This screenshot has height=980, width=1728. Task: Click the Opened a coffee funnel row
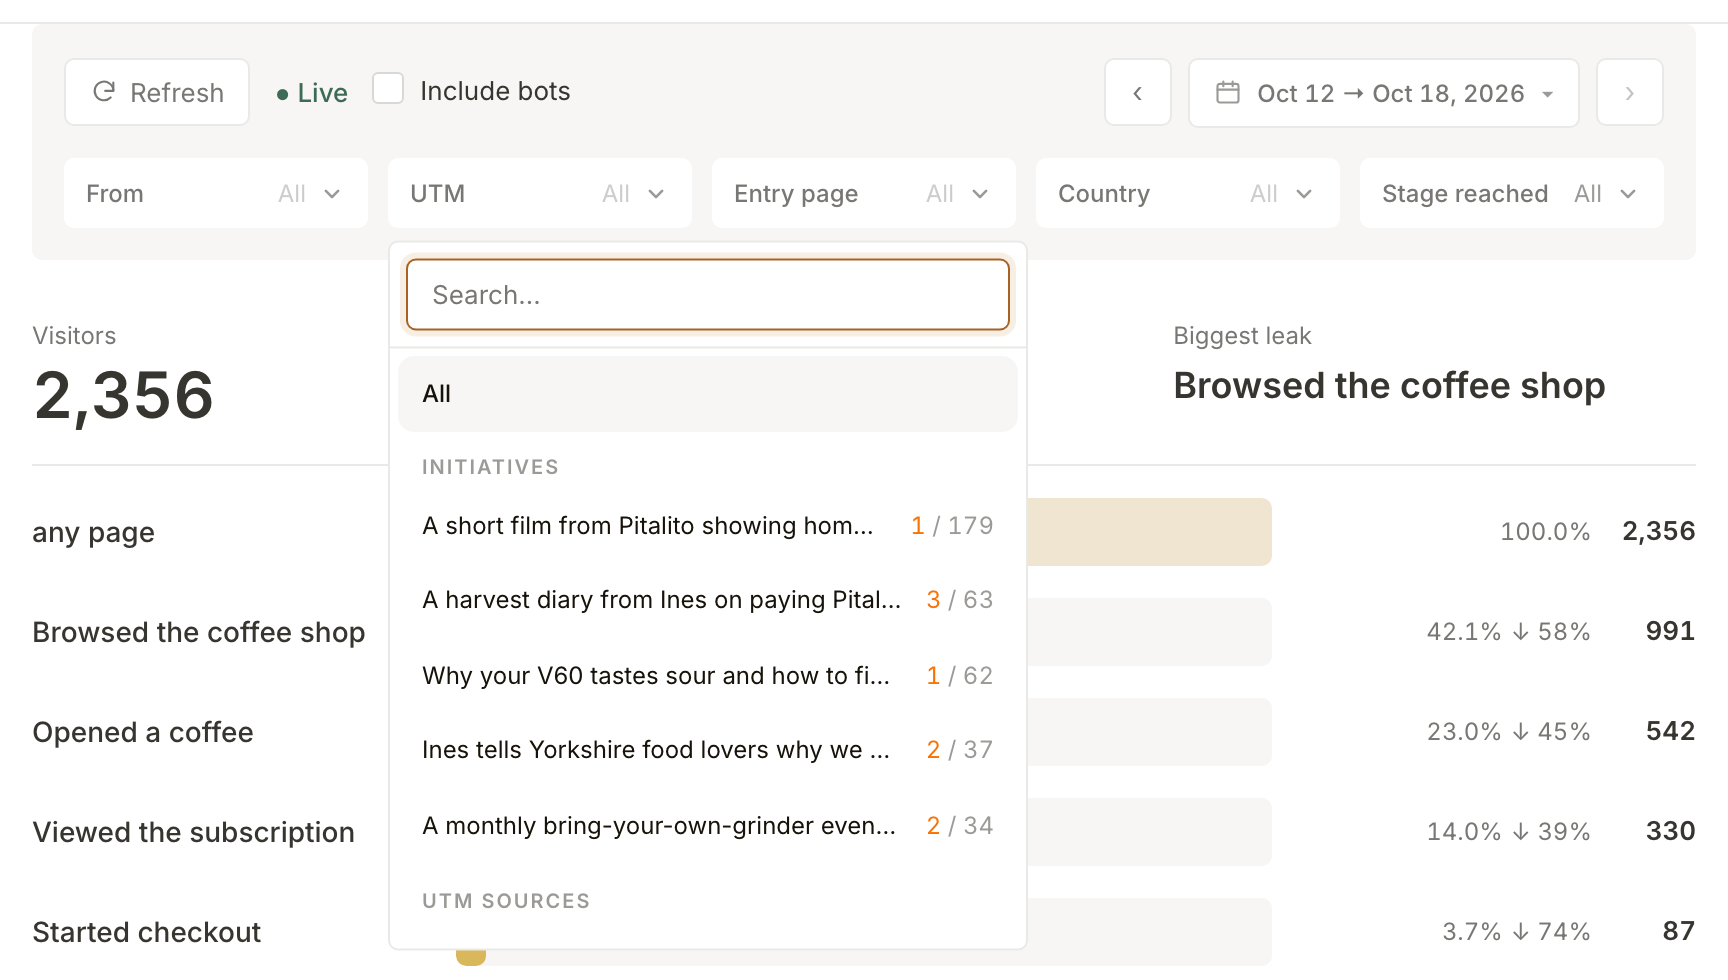143,732
